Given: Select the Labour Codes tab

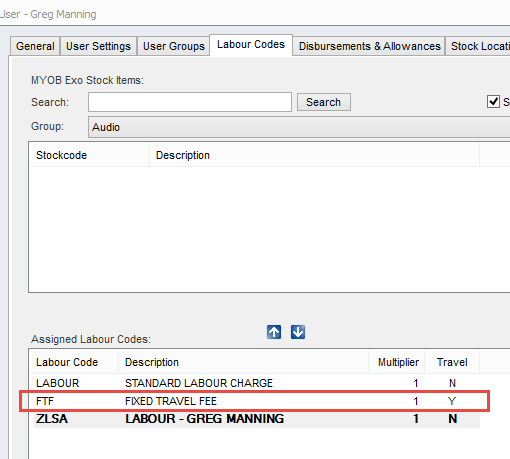Looking at the screenshot, I should click(251, 45).
